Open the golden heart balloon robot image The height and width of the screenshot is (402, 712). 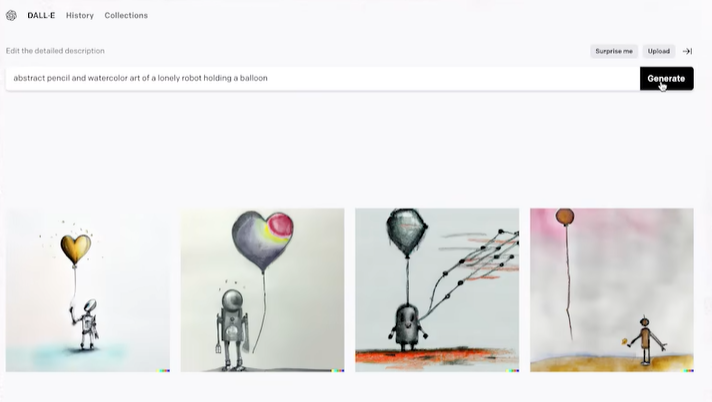click(88, 290)
